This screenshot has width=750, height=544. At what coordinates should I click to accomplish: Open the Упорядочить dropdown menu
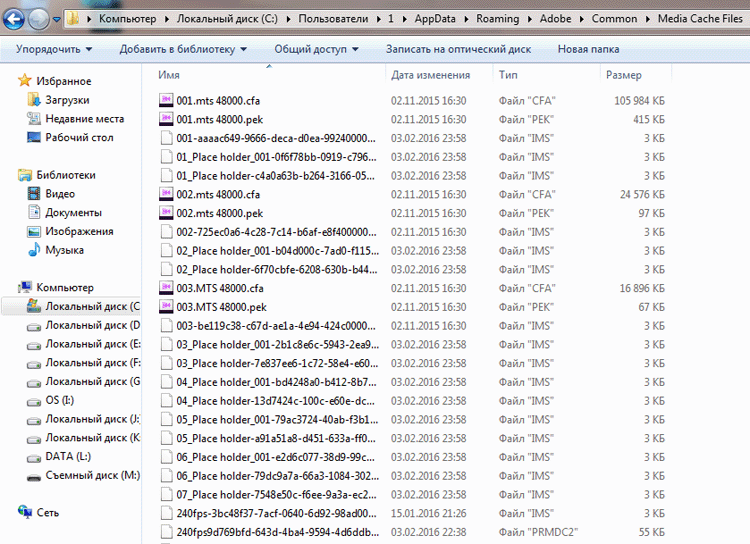[x=54, y=49]
